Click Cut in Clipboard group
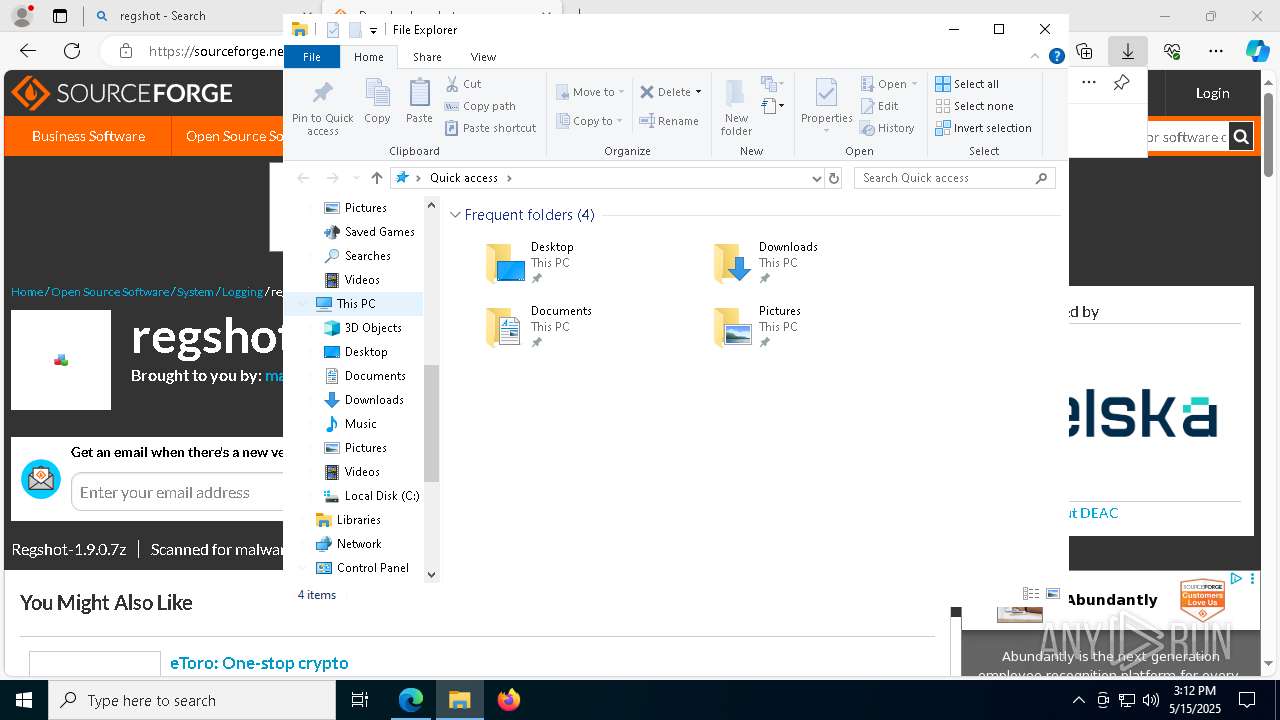 pos(463,84)
